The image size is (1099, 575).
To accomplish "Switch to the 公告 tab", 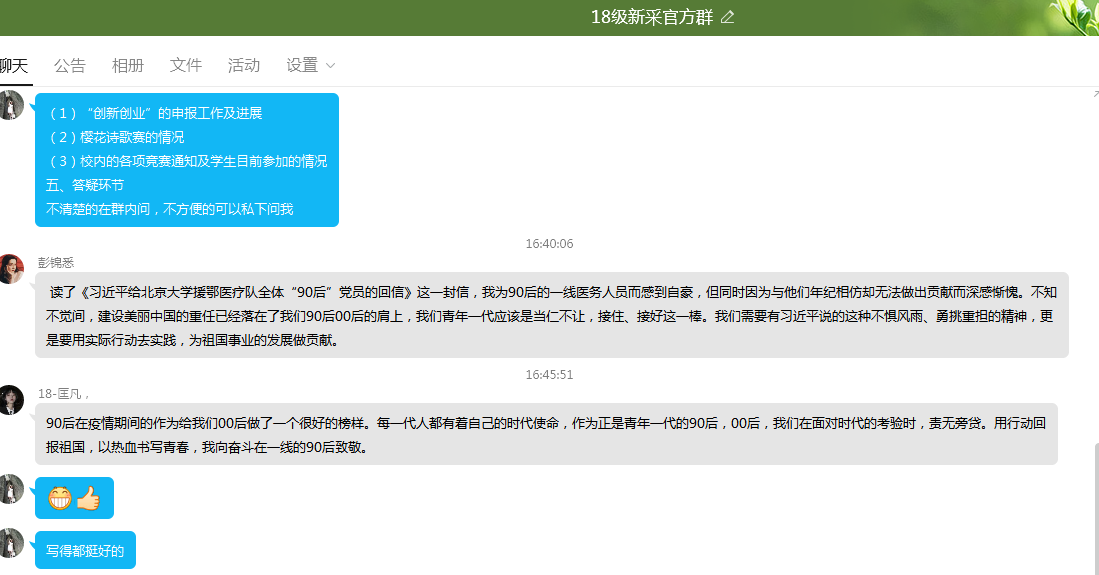I will pos(70,65).
